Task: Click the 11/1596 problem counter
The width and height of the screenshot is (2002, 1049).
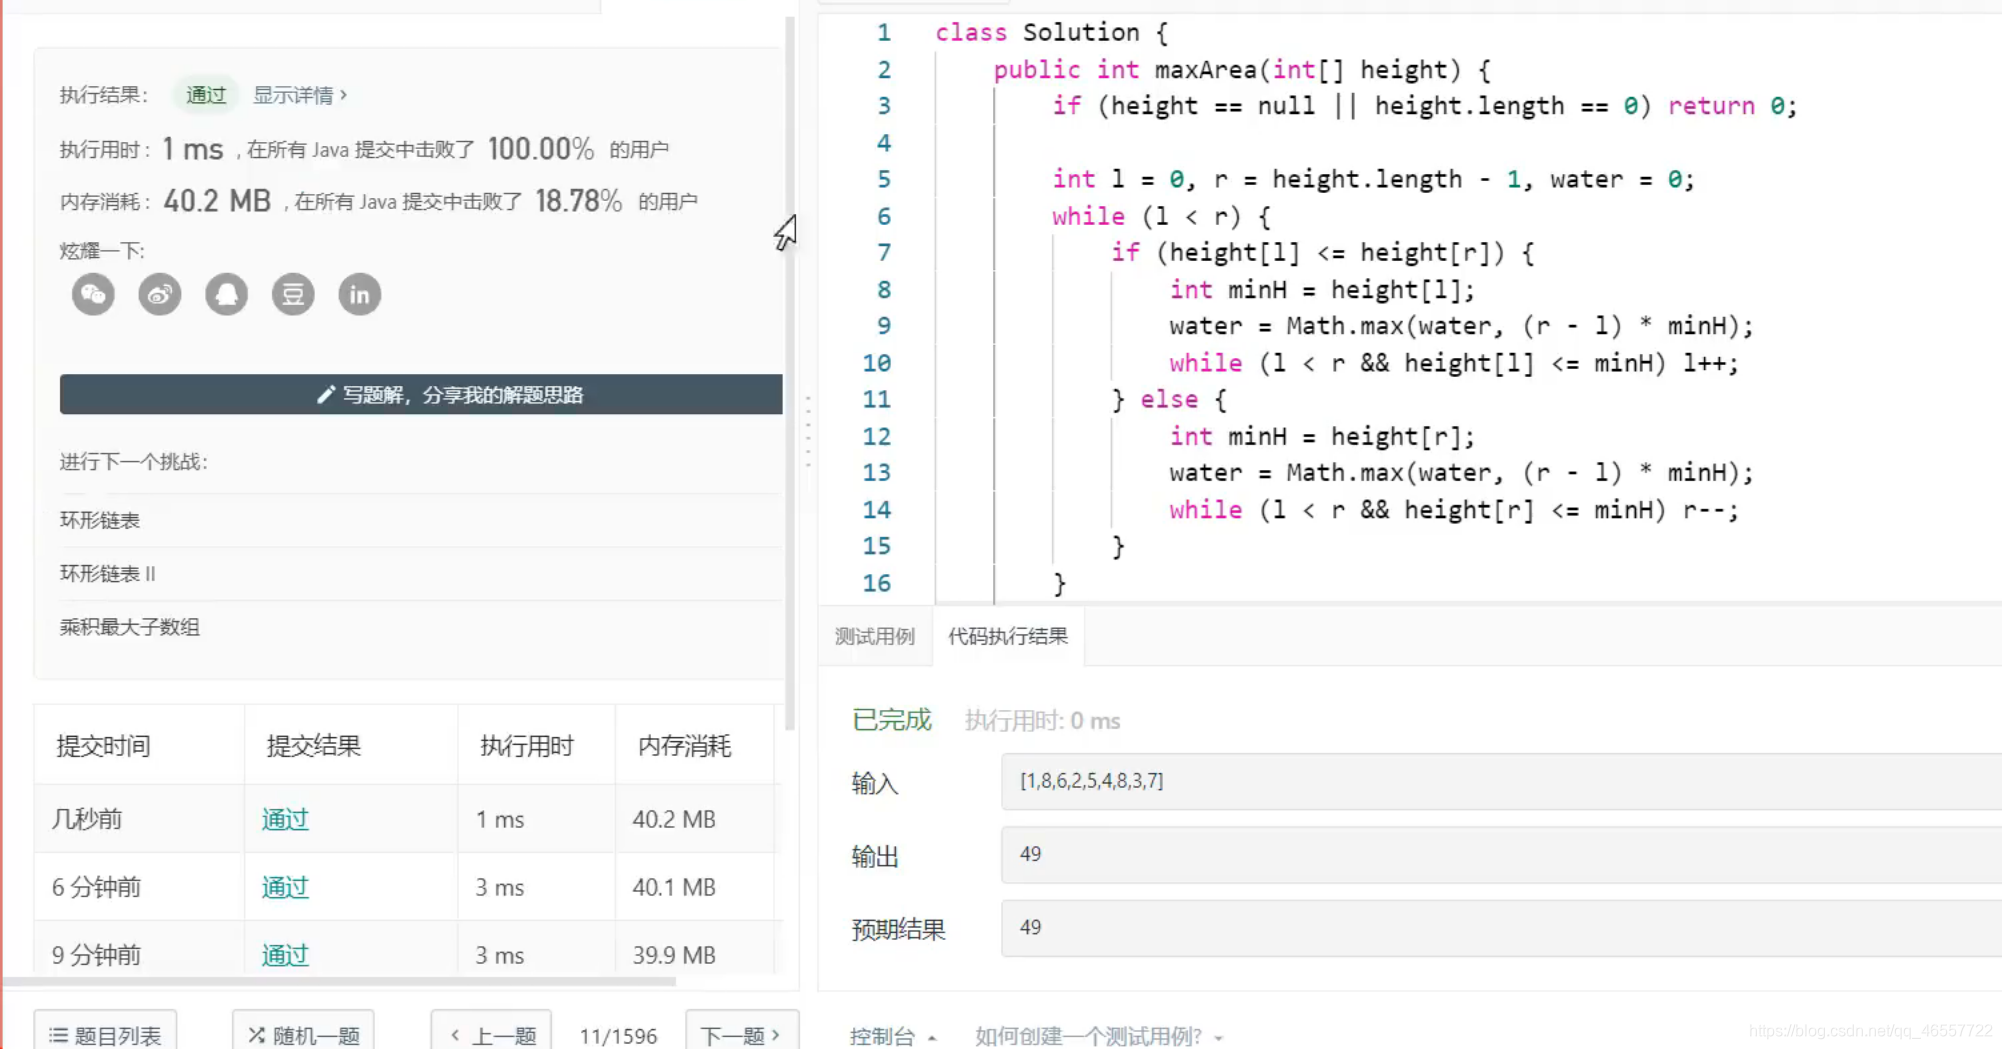Action: coord(618,1036)
